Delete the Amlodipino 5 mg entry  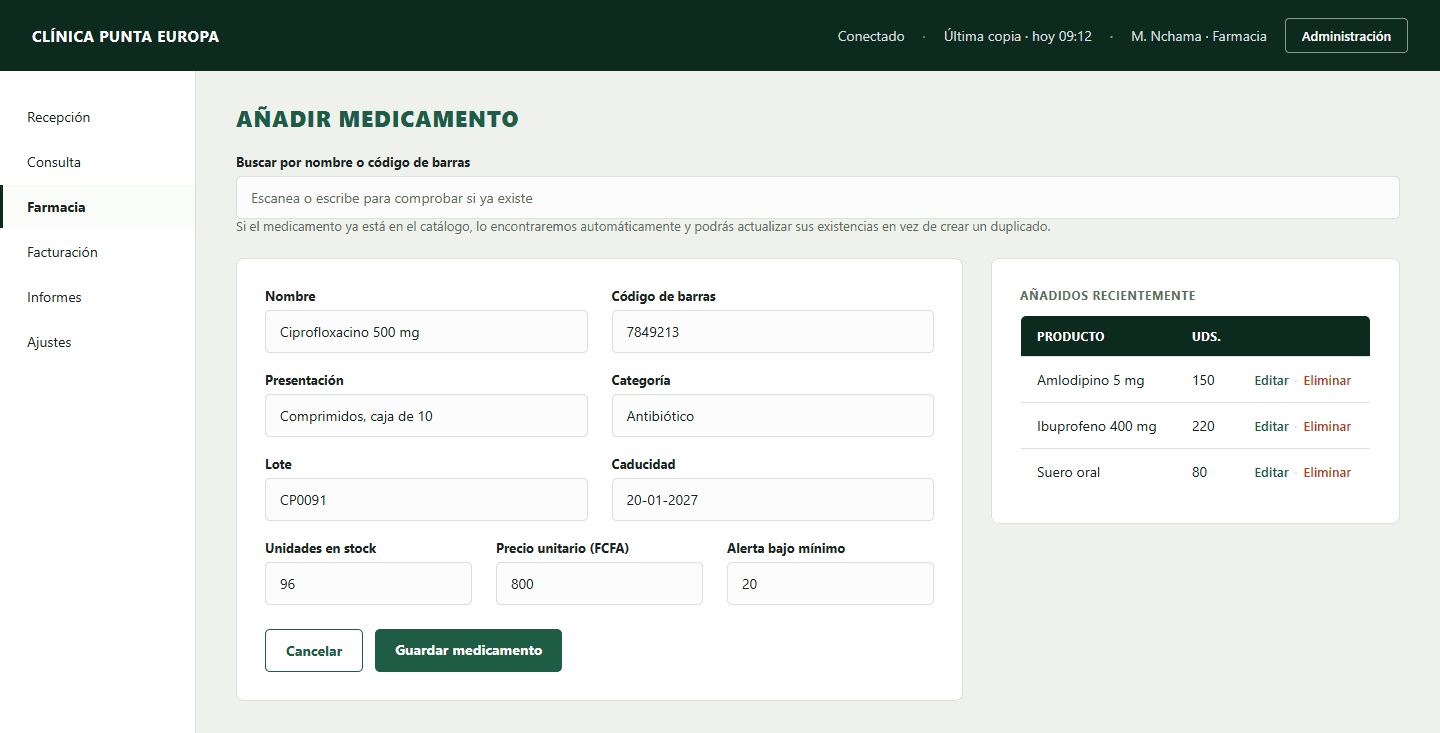point(1327,381)
